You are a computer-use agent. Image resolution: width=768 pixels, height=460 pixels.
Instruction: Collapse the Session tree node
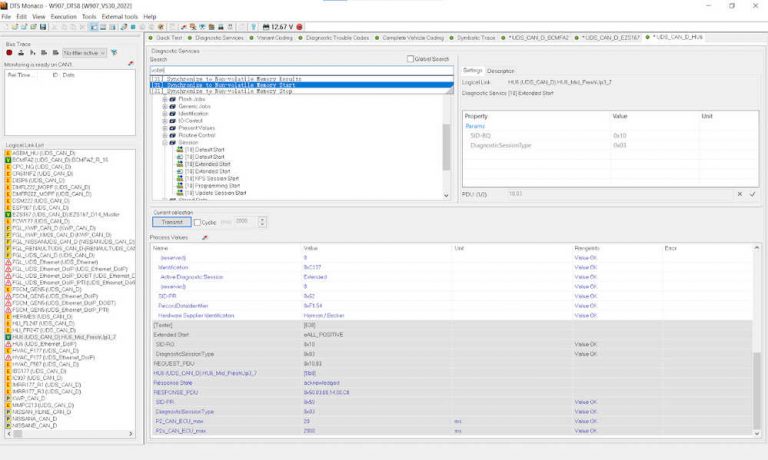[164, 142]
